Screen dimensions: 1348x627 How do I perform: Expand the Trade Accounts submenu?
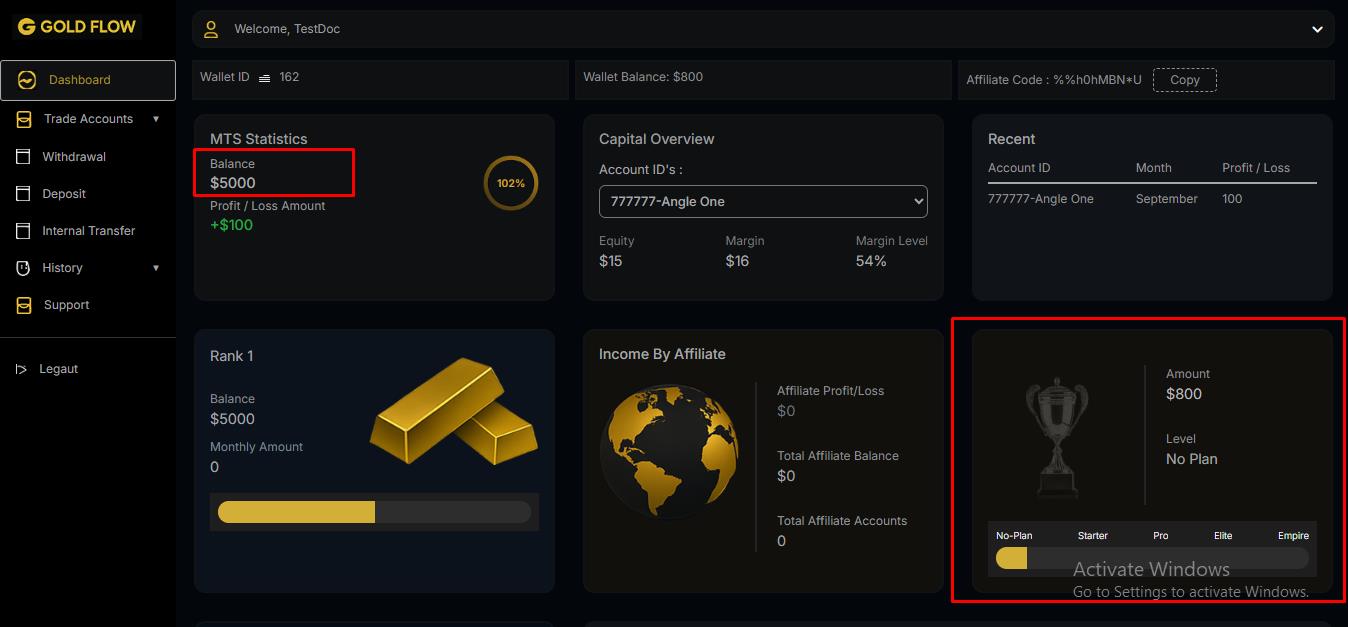(x=156, y=118)
